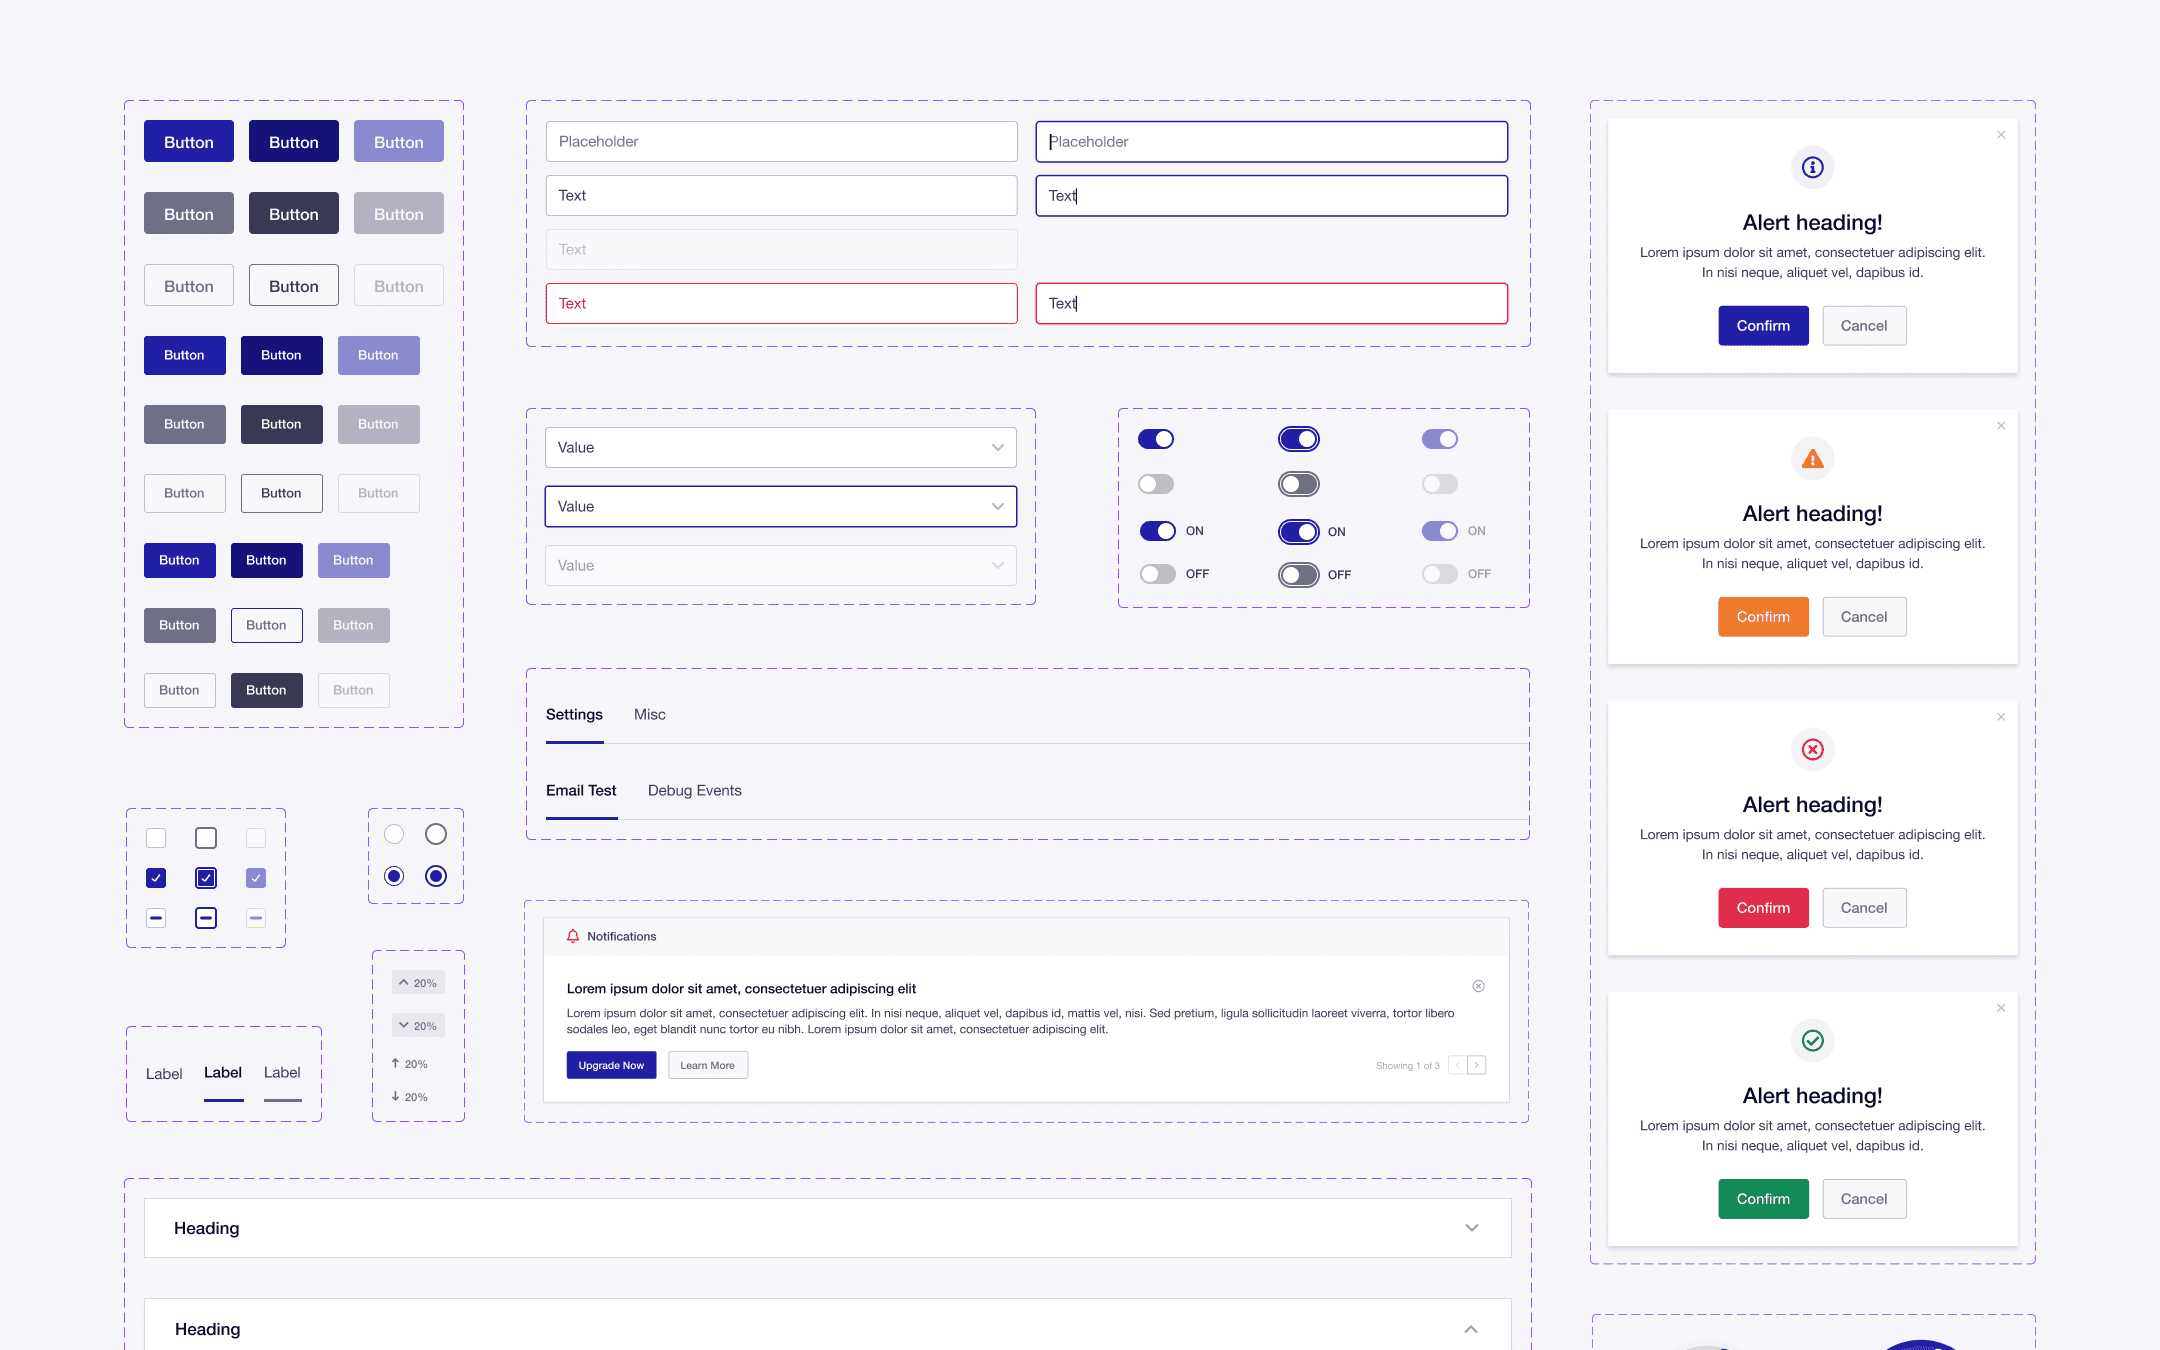
Task: Switch to the Misc tab
Action: (649, 714)
